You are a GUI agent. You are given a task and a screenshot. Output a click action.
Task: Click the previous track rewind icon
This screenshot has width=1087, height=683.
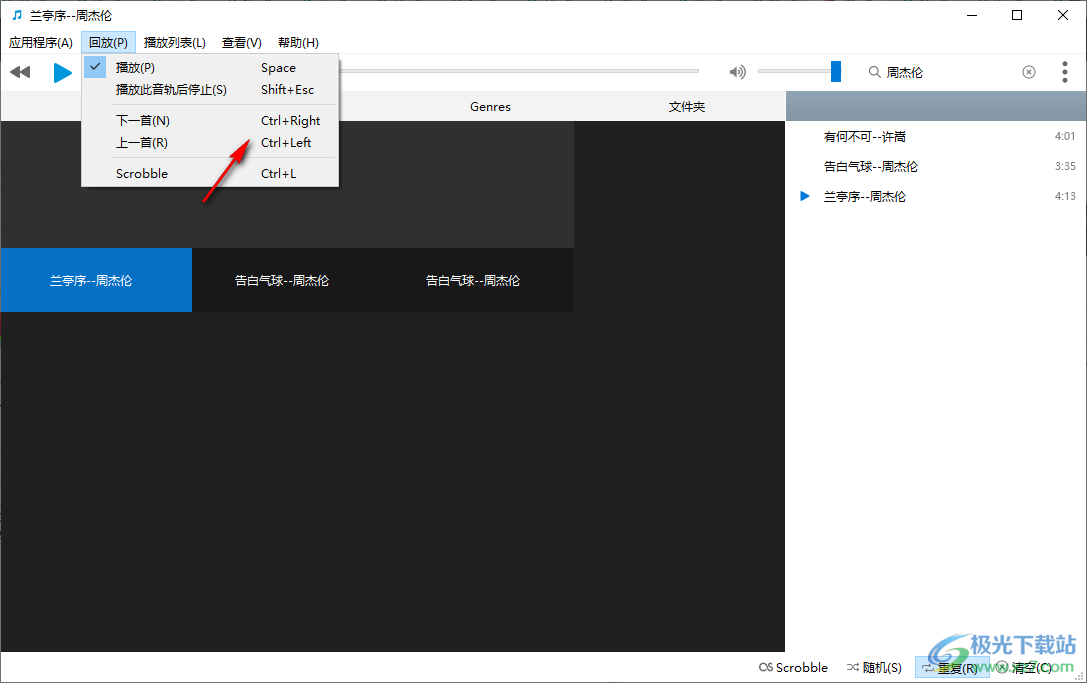20,72
